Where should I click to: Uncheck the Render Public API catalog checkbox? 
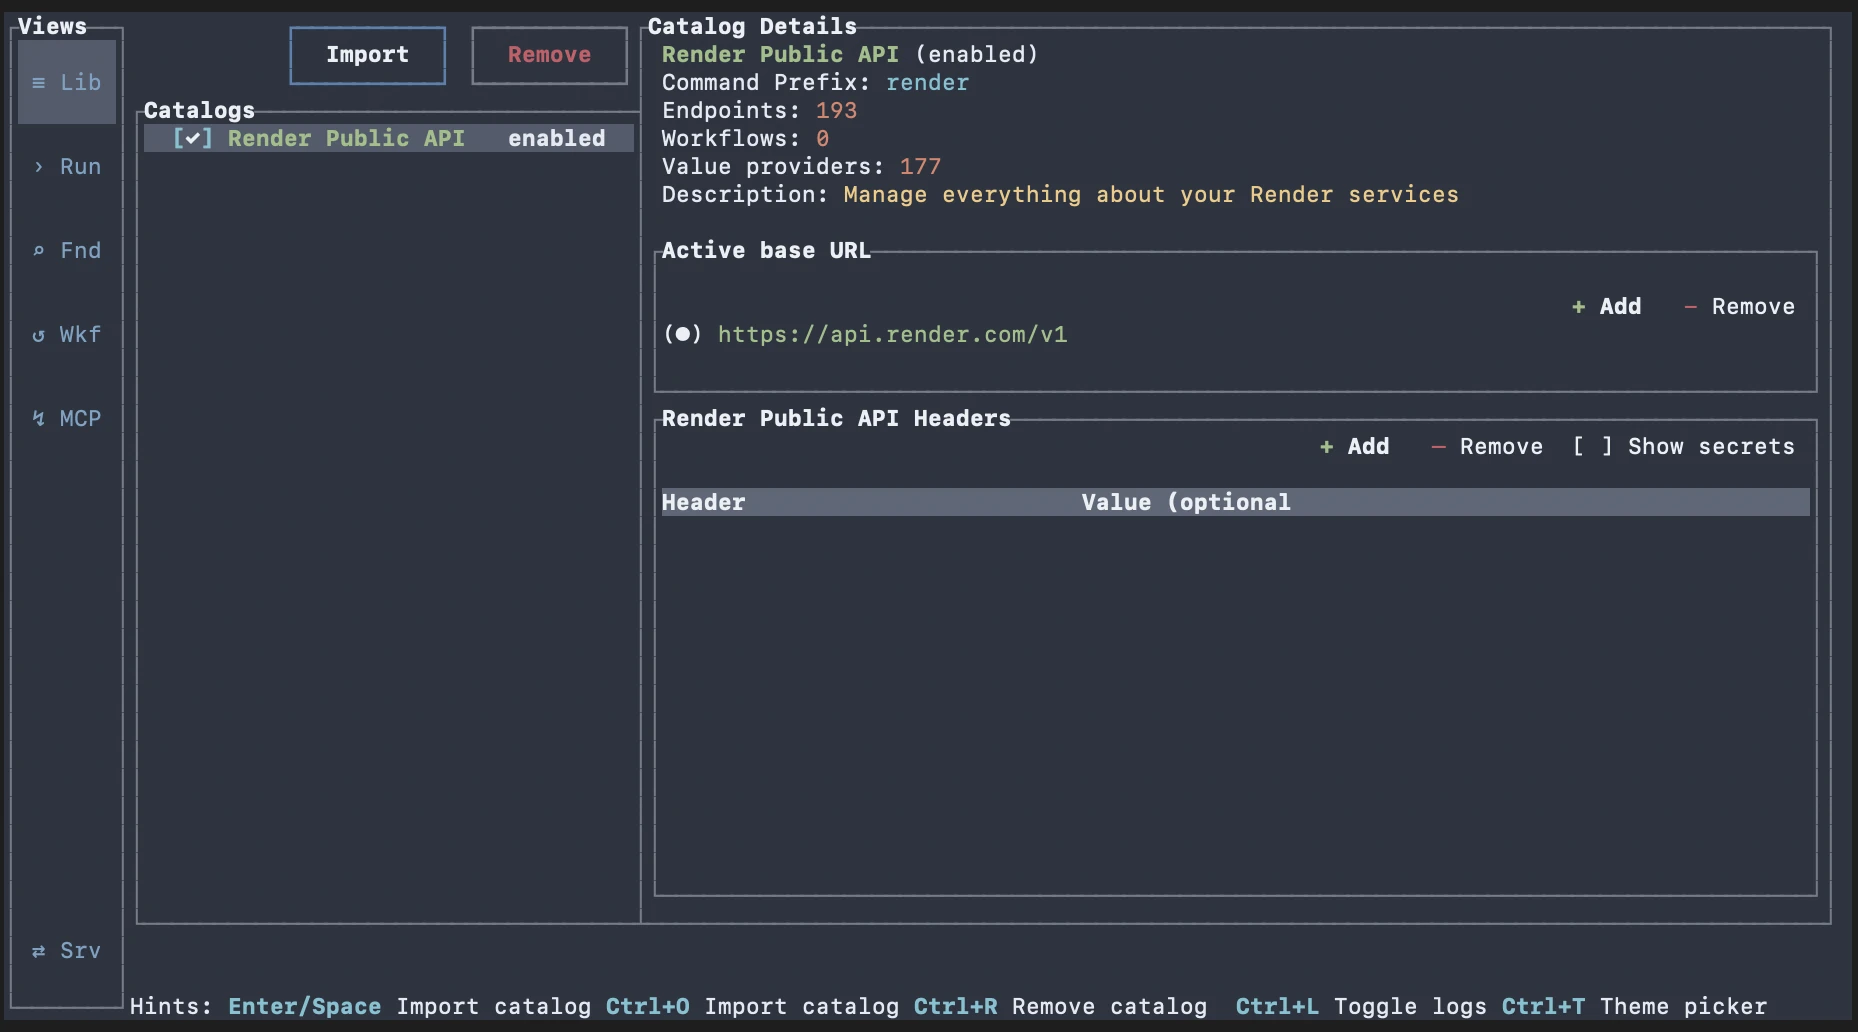pyautogui.click(x=192, y=138)
